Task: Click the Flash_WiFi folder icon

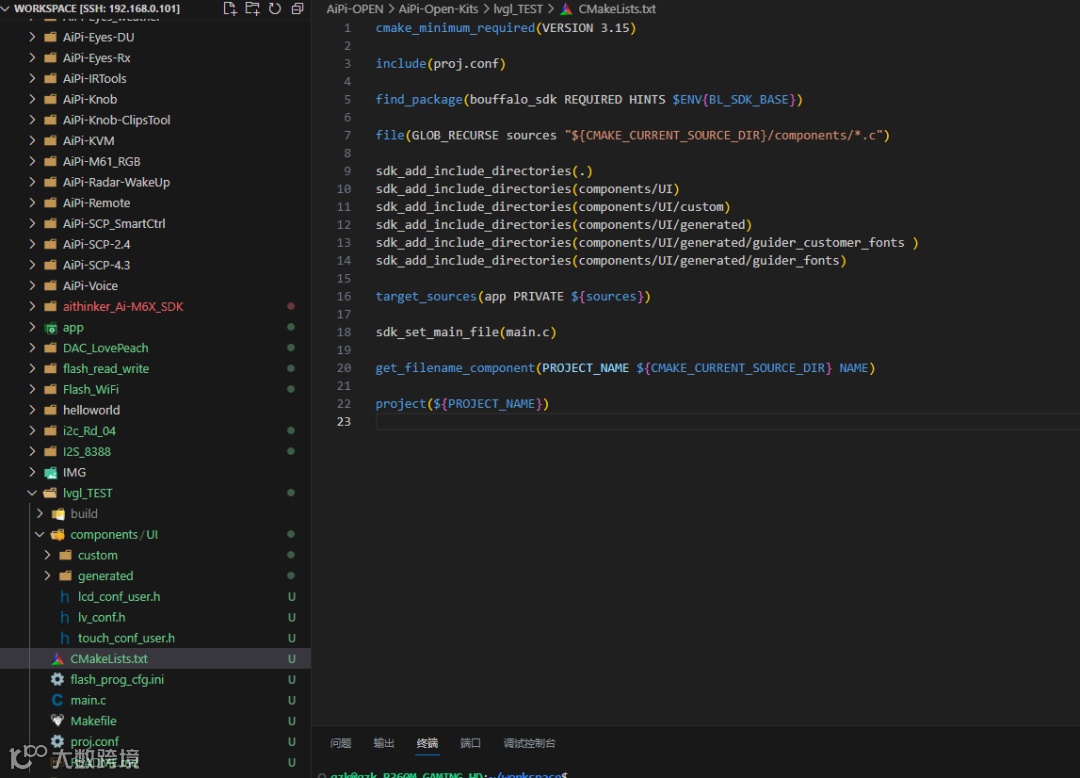Action: 50,390
